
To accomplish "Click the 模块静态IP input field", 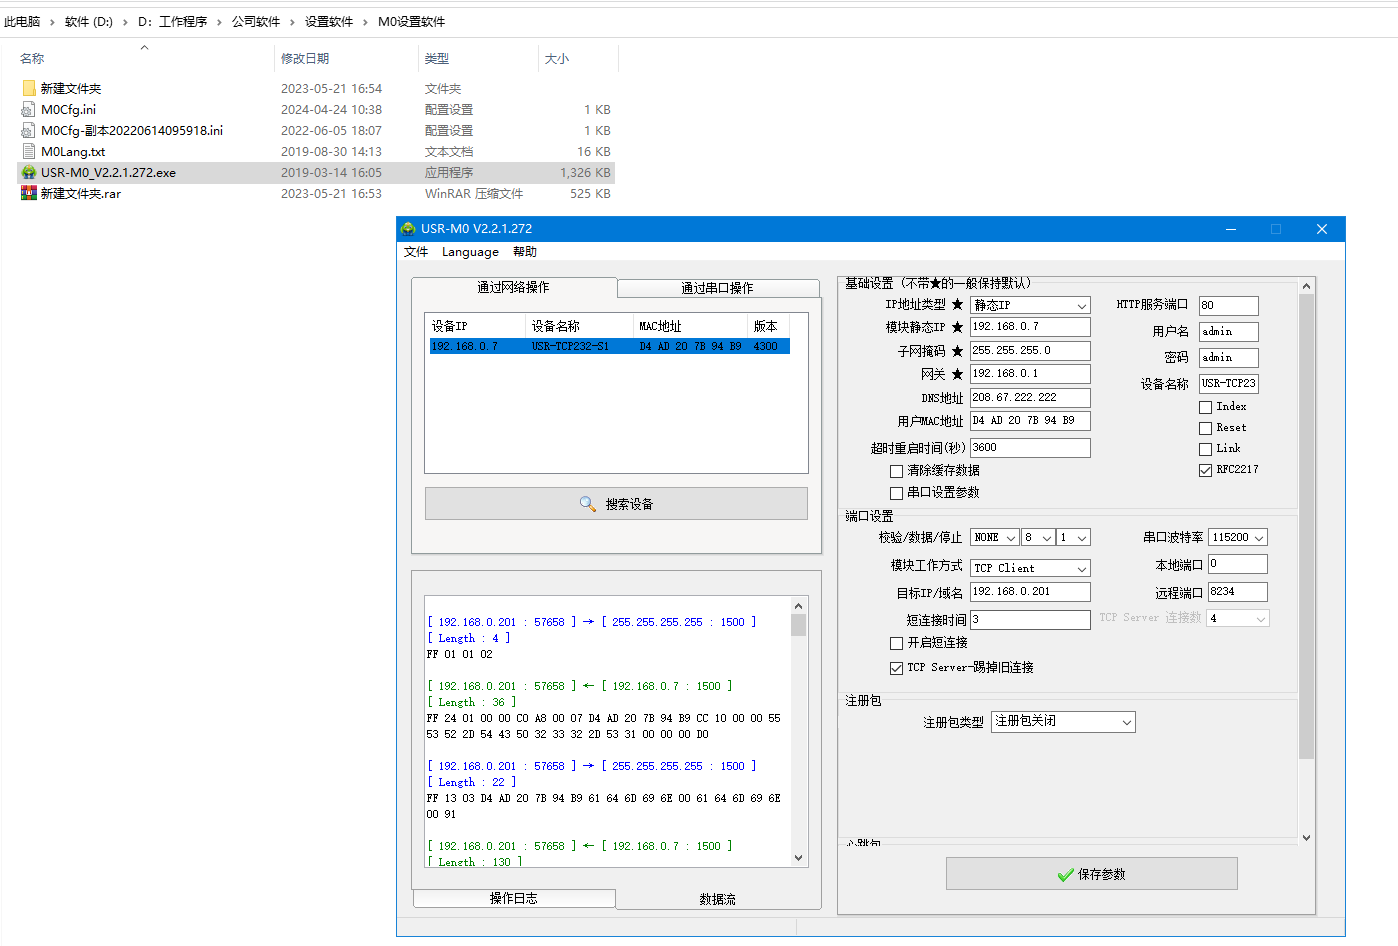I will click(1029, 327).
